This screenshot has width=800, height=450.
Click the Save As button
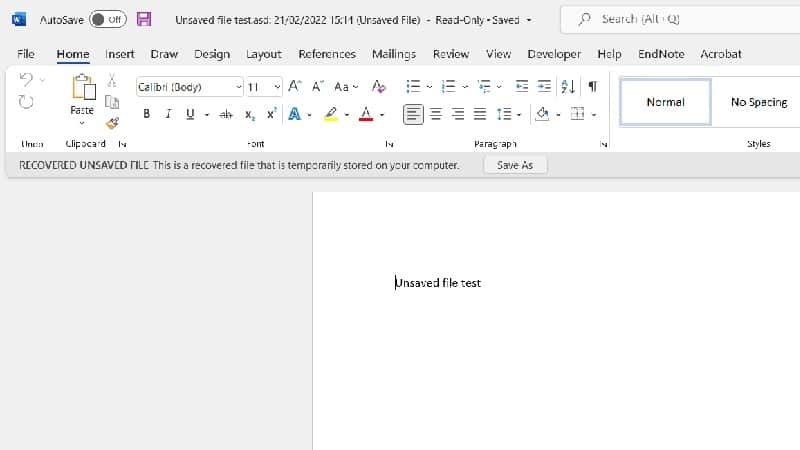pos(515,165)
